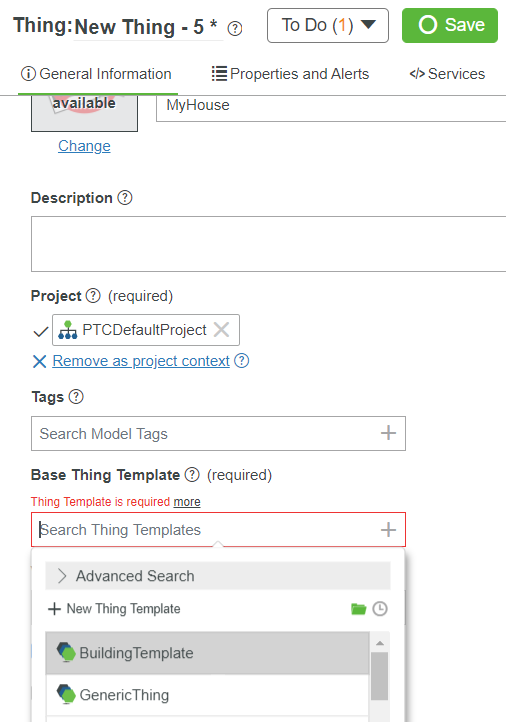Screen dimensions: 506x722
Task: Open the To Do (1) dropdown
Action: pyautogui.click(x=328, y=25)
